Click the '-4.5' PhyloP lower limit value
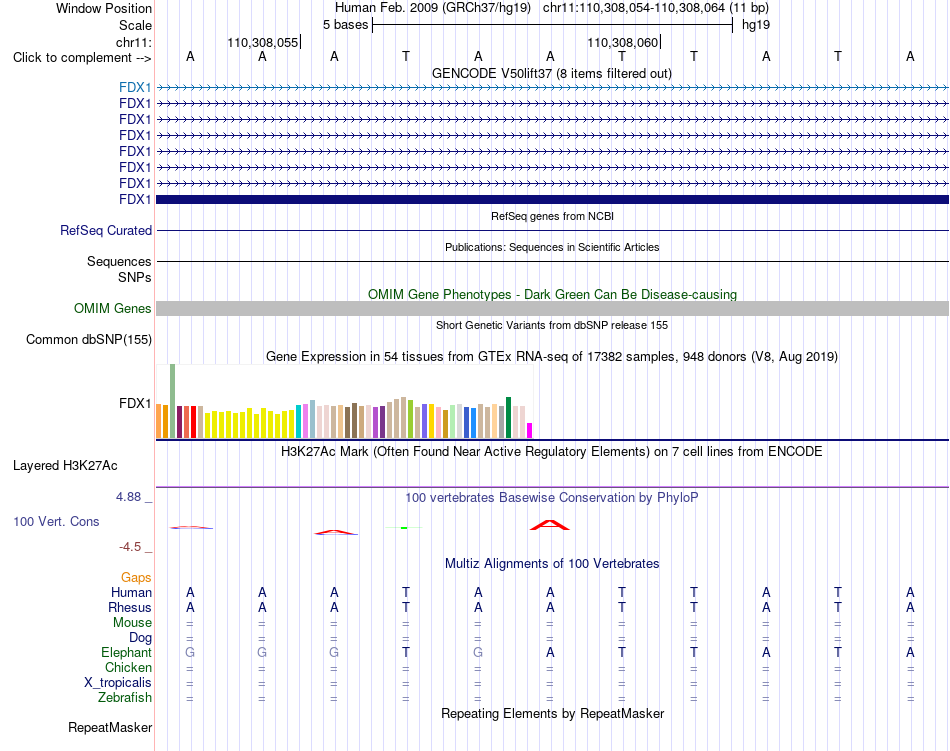This screenshot has width=950, height=751. coord(130,547)
